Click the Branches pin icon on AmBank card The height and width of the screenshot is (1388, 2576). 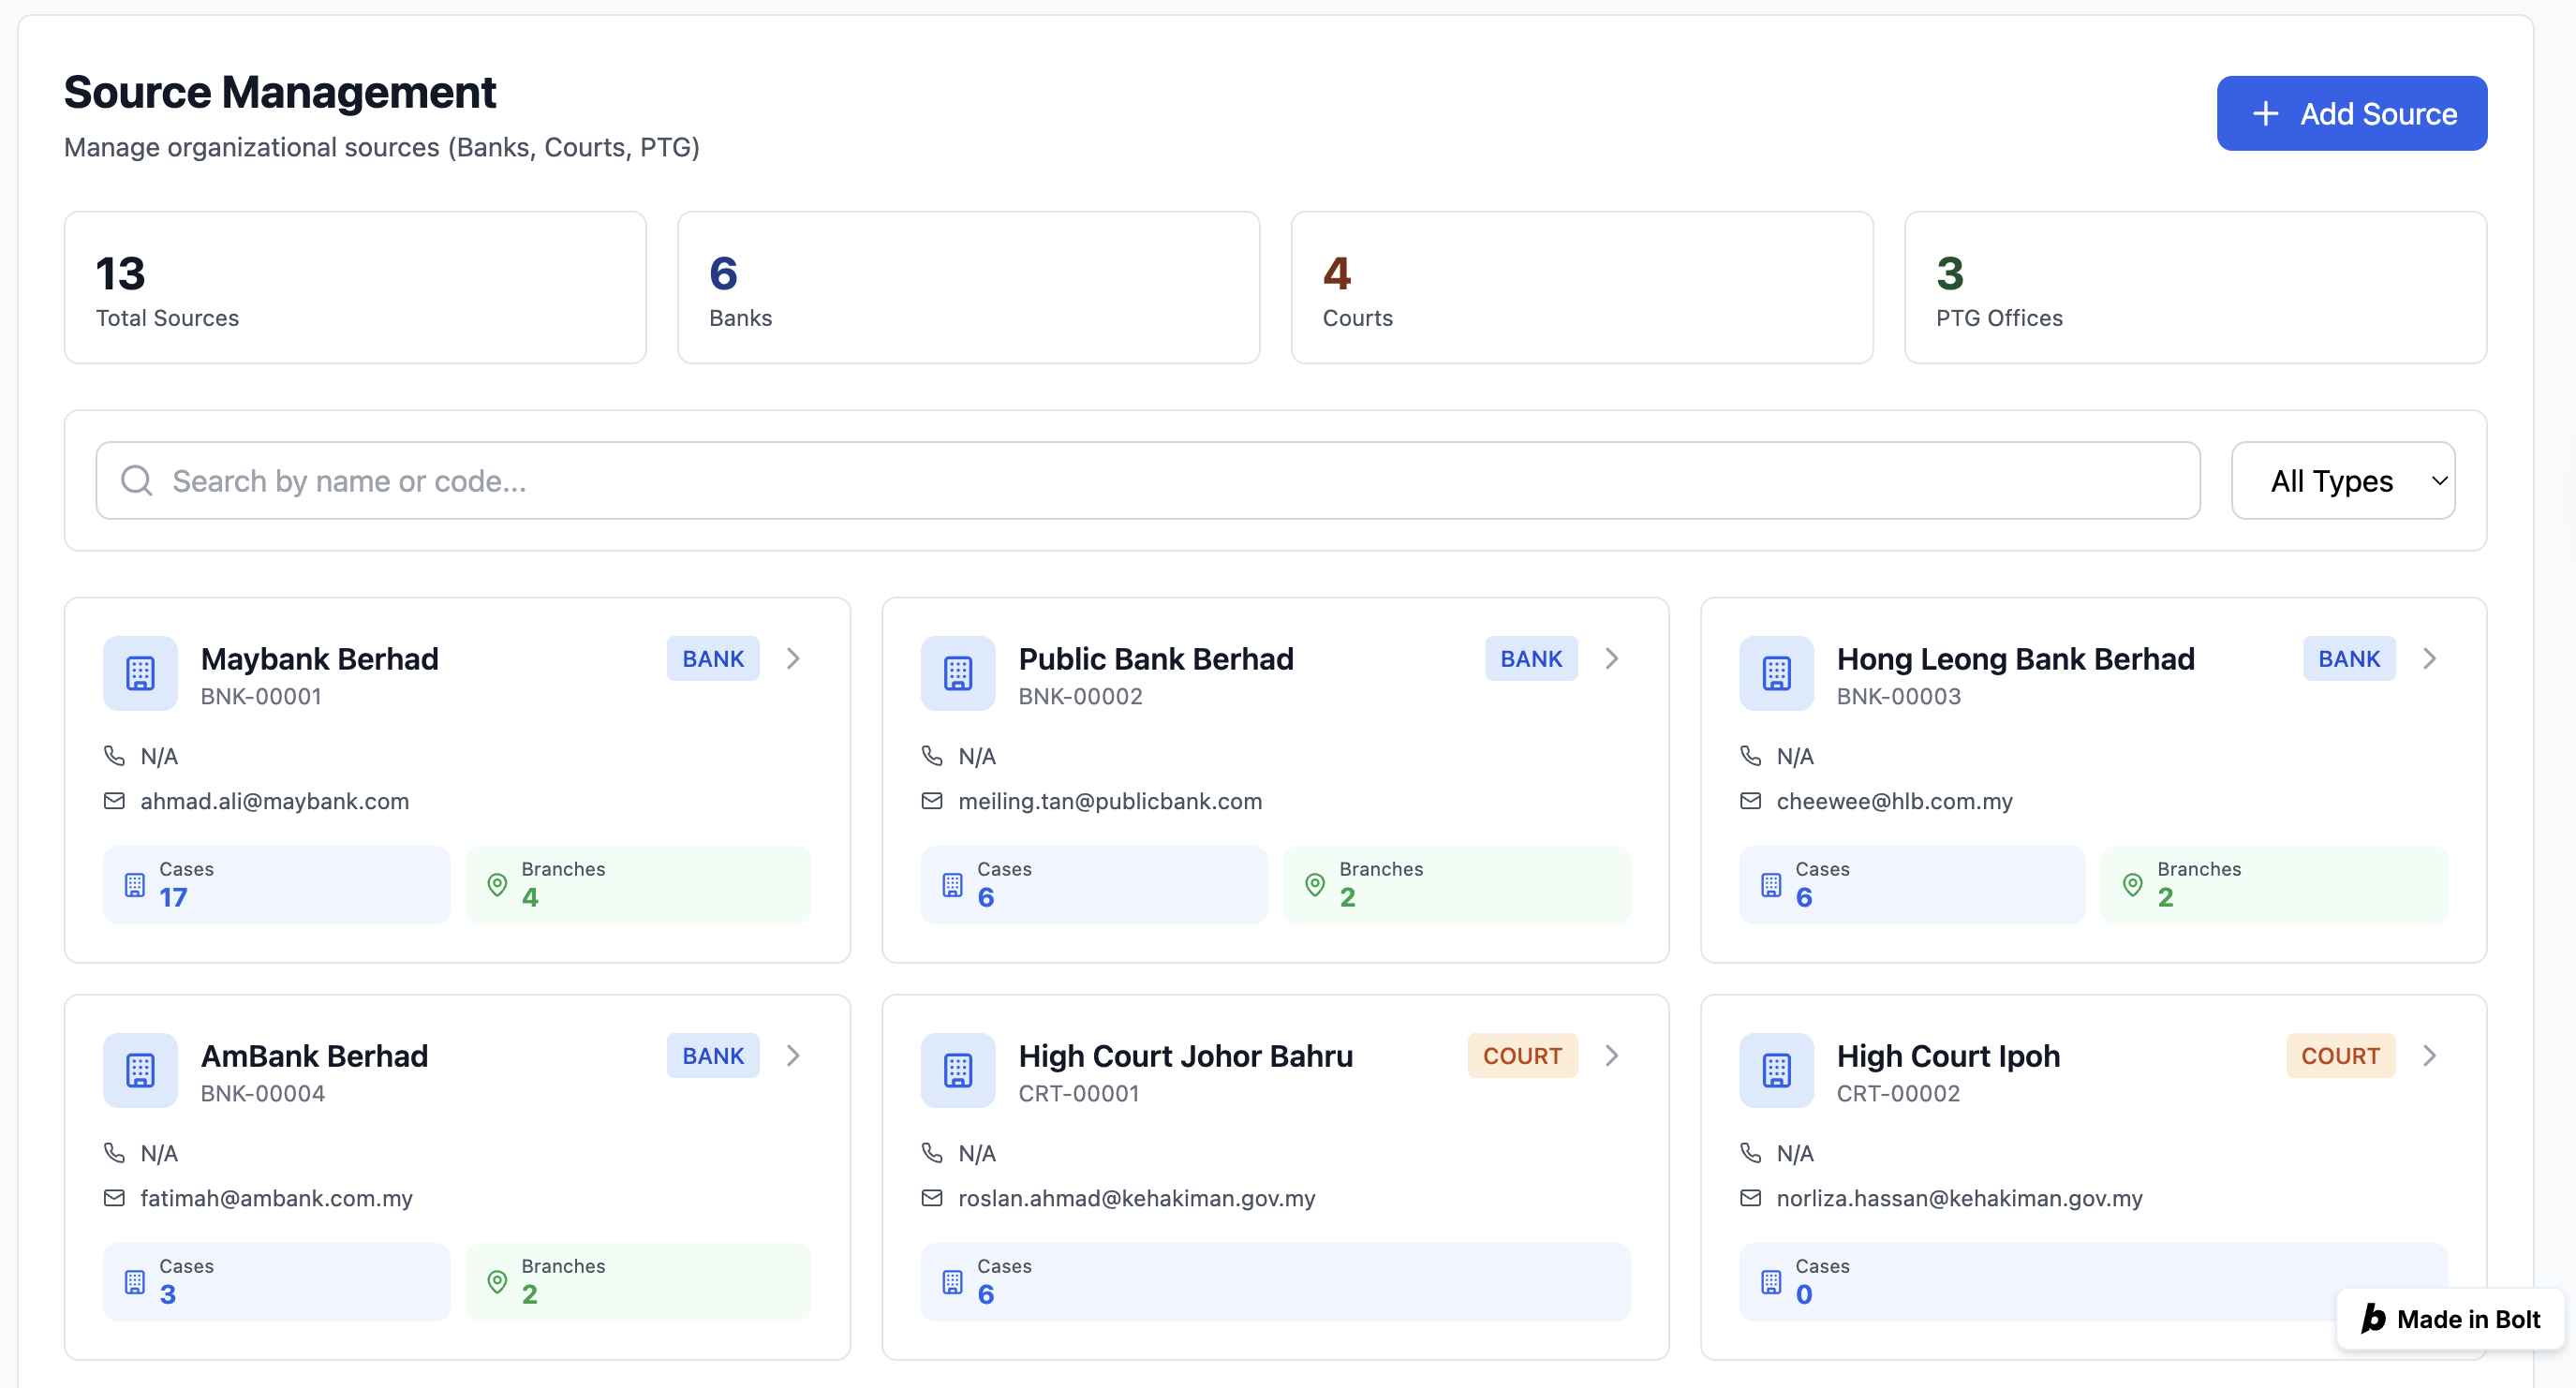pos(497,1281)
